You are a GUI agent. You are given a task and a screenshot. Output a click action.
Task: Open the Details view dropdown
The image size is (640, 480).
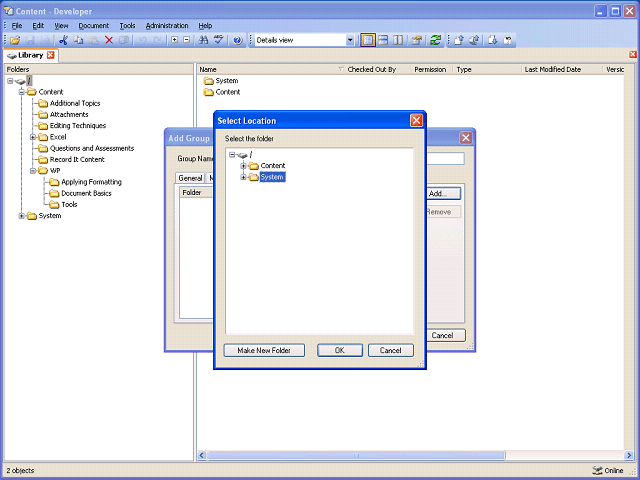point(350,40)
